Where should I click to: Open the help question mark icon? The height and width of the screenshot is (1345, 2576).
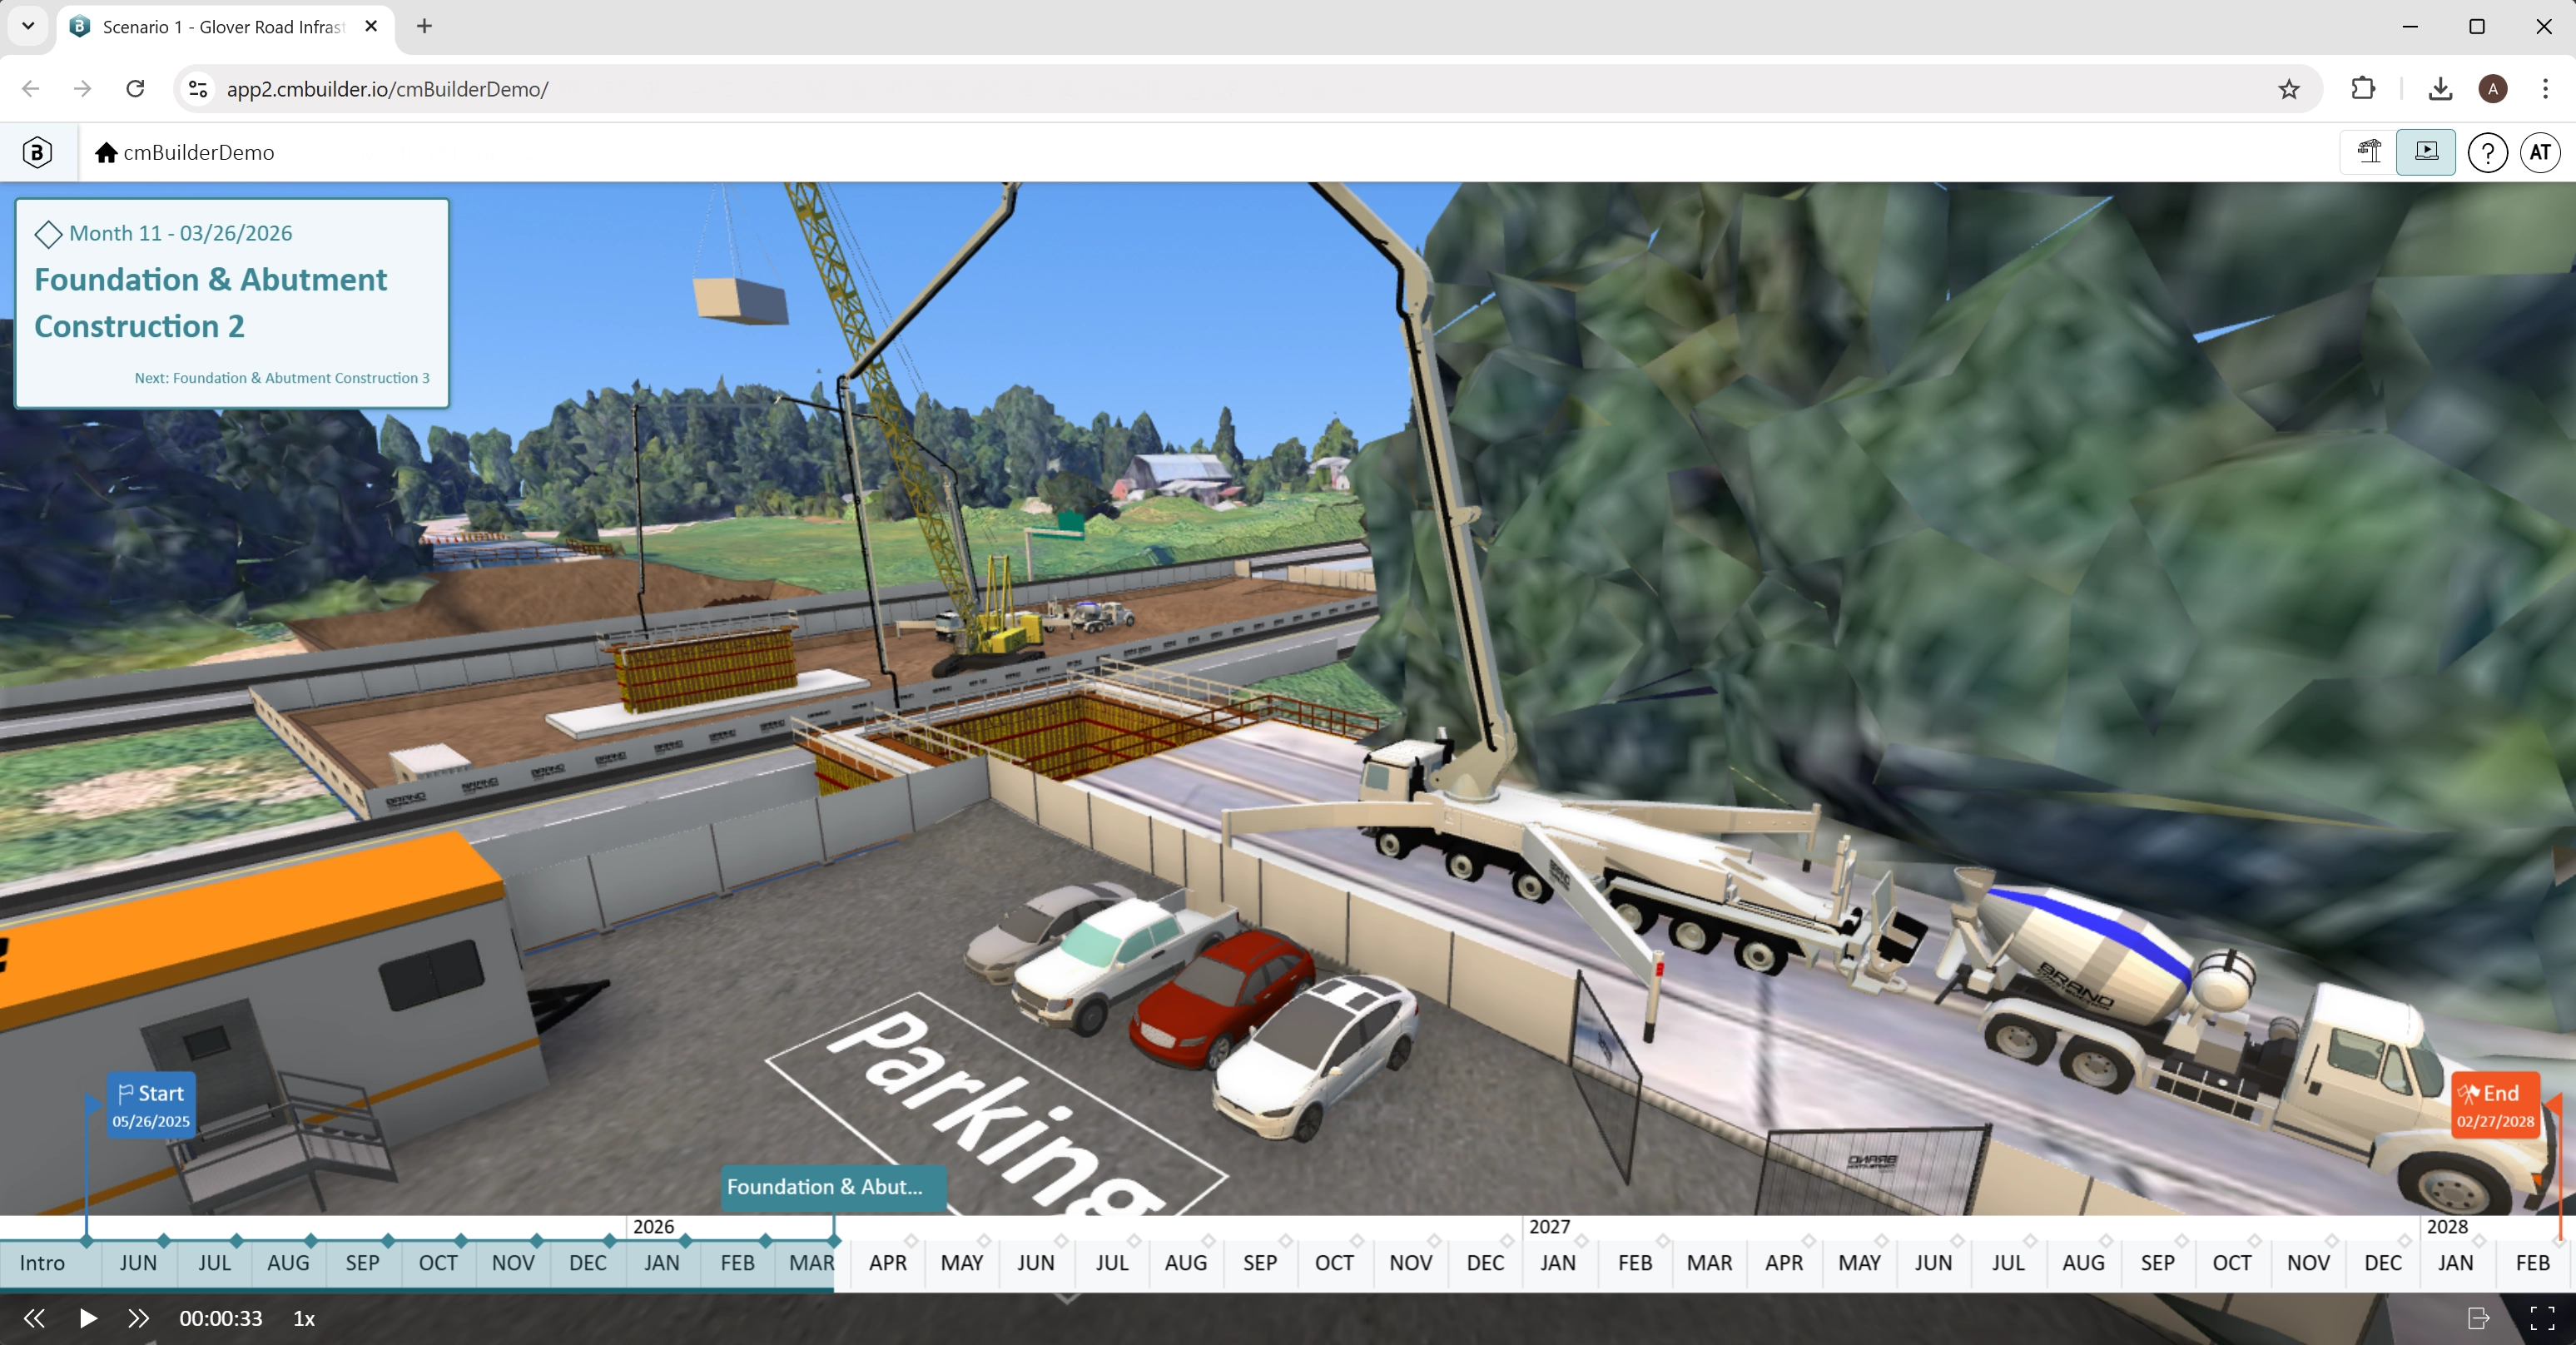(x=2487, y=153)
